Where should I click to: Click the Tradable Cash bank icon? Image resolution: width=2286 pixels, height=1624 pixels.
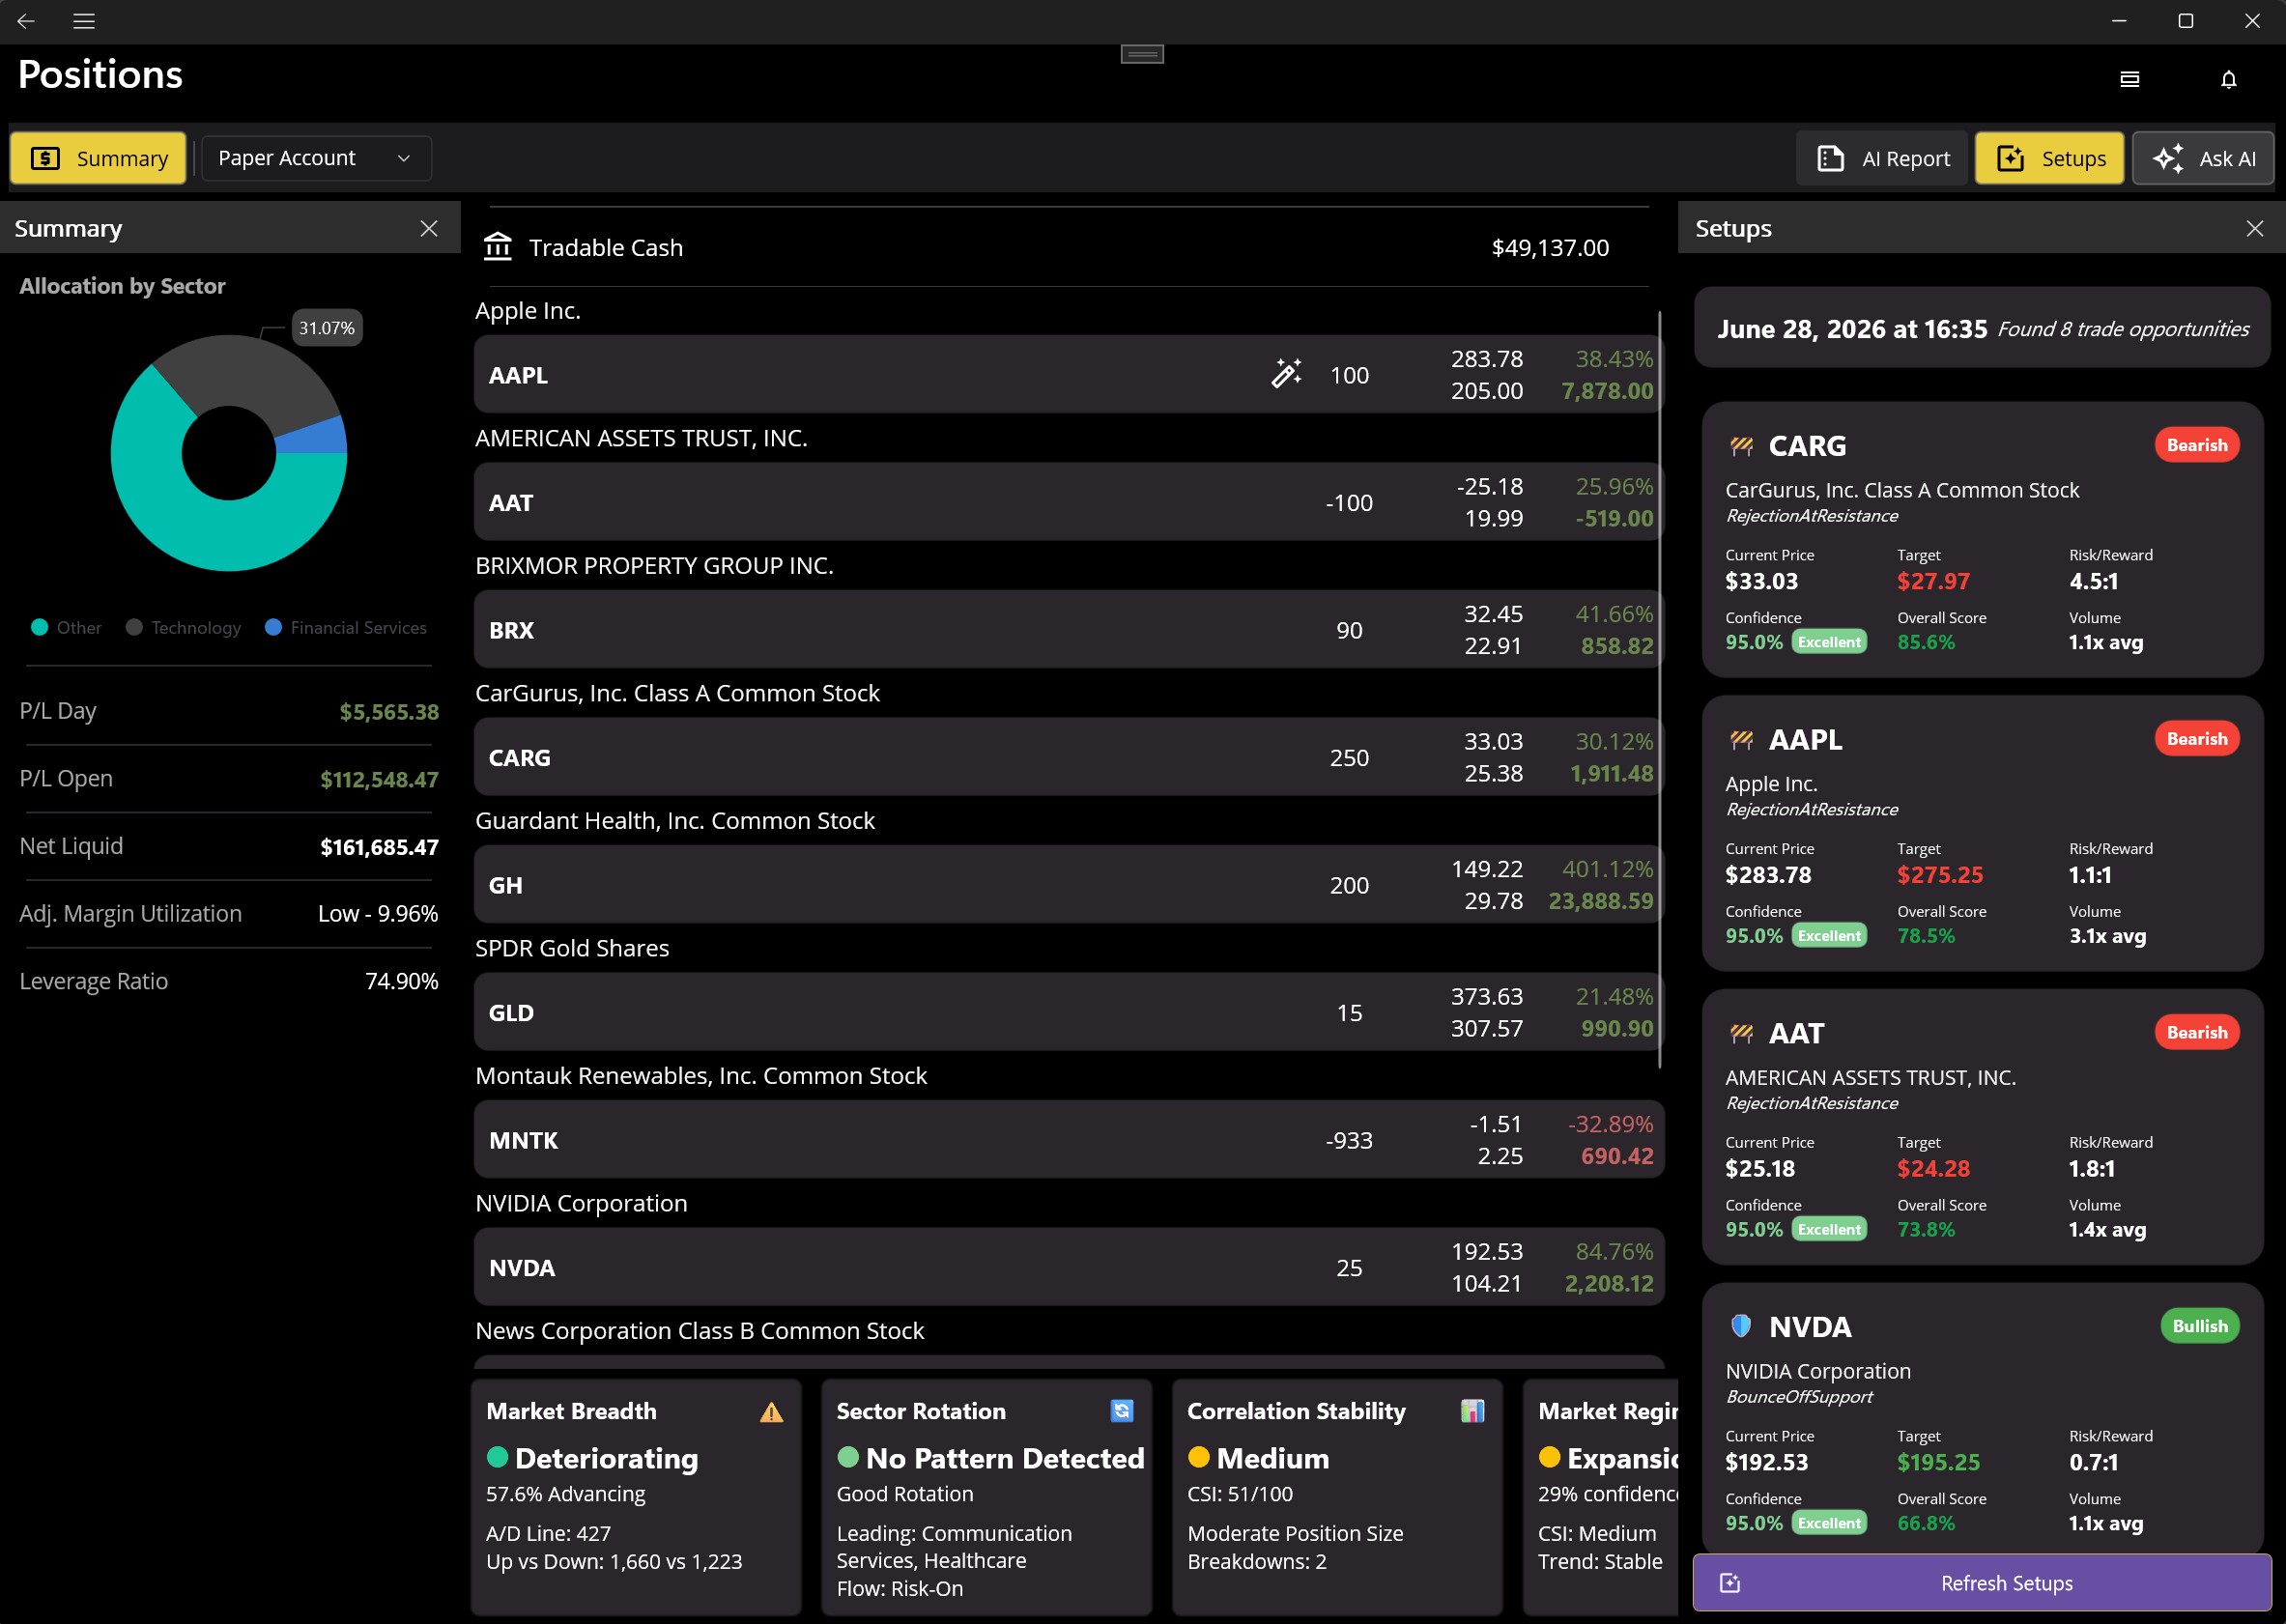(x=497, y=246)
